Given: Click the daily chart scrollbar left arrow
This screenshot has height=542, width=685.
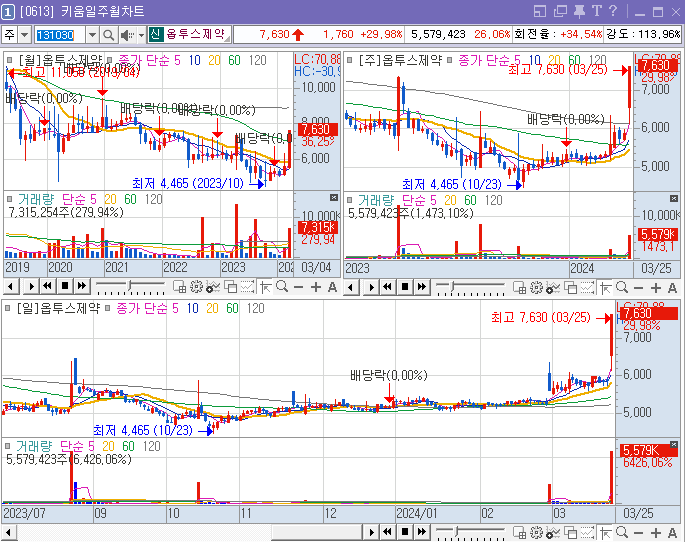Looking at the screenshot, I should tap(9, 532).
